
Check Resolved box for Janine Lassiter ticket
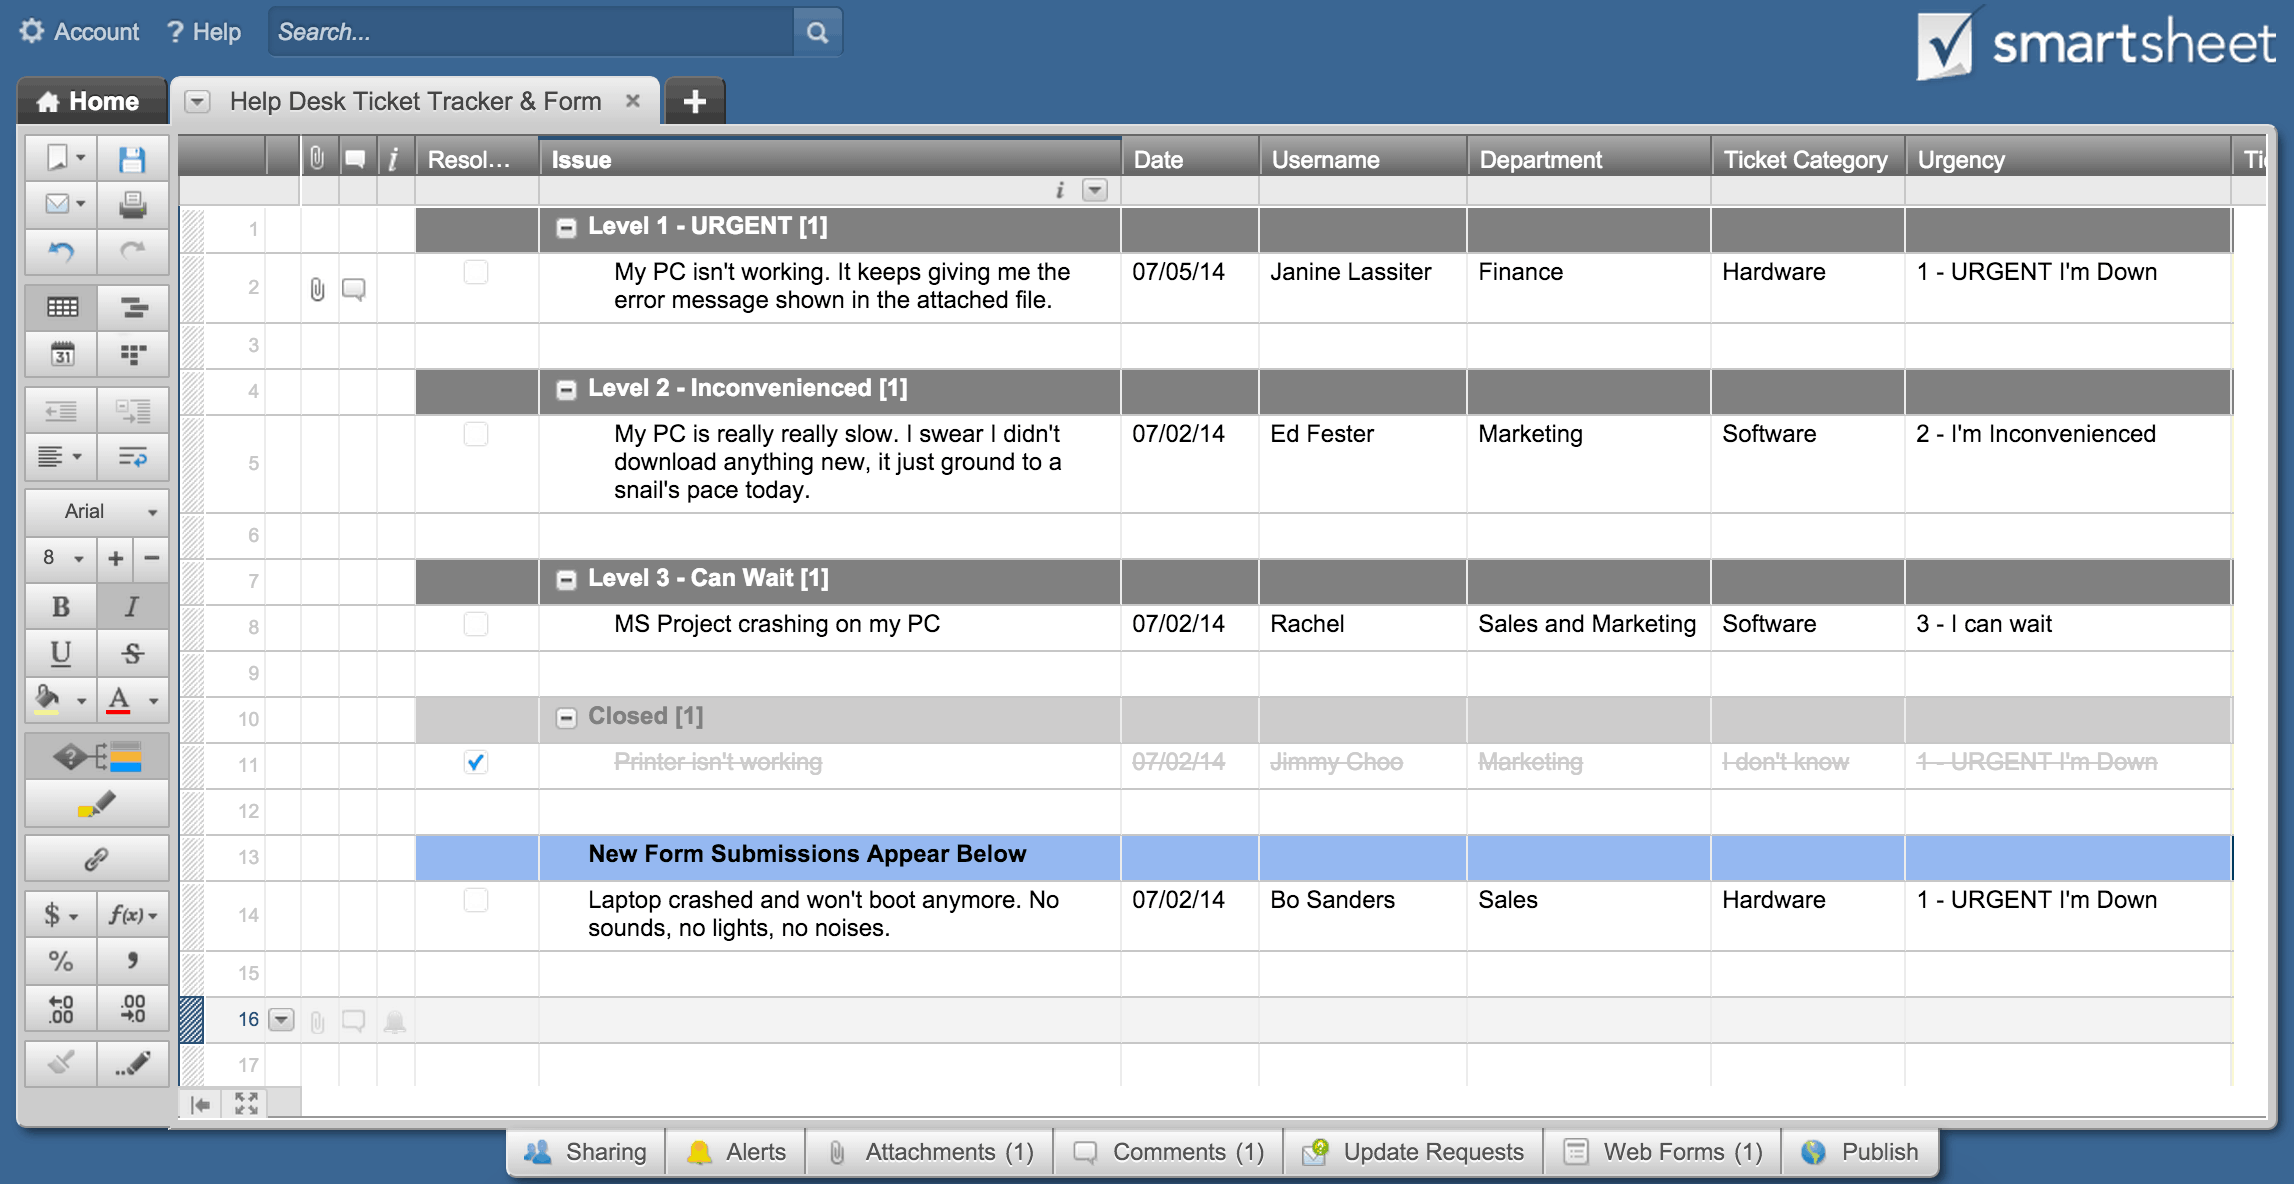tap(476, 272)
